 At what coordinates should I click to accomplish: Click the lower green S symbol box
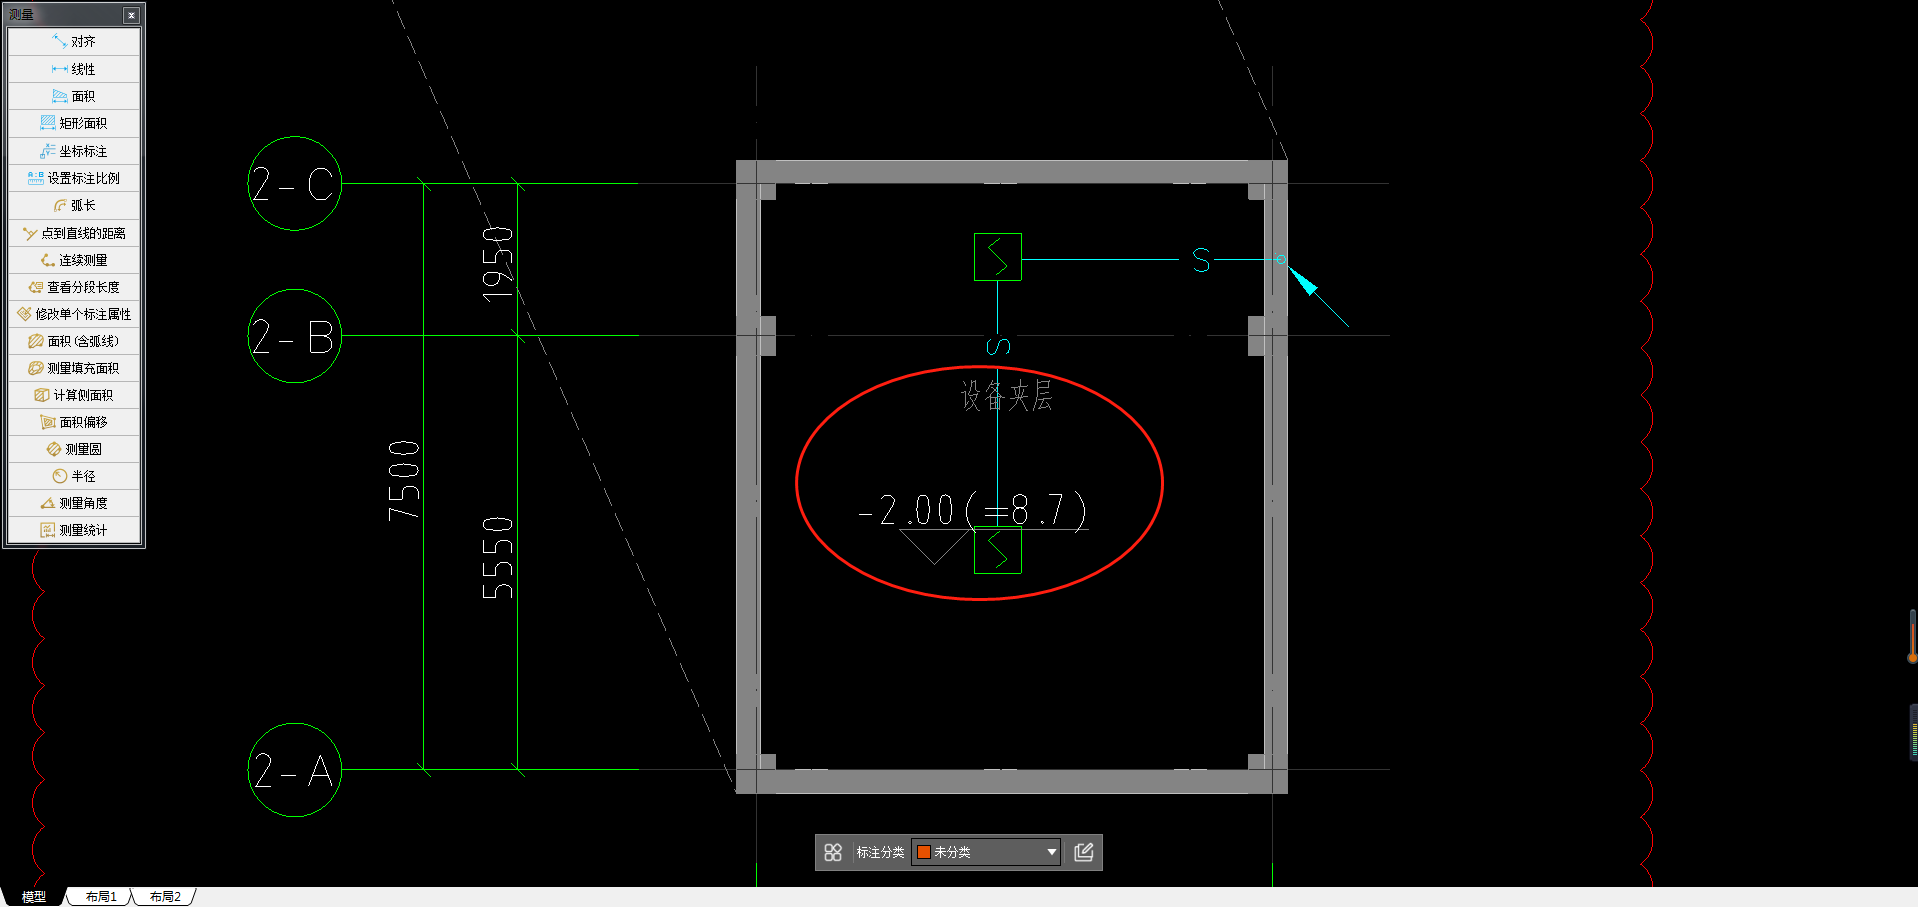pos(998,550)
